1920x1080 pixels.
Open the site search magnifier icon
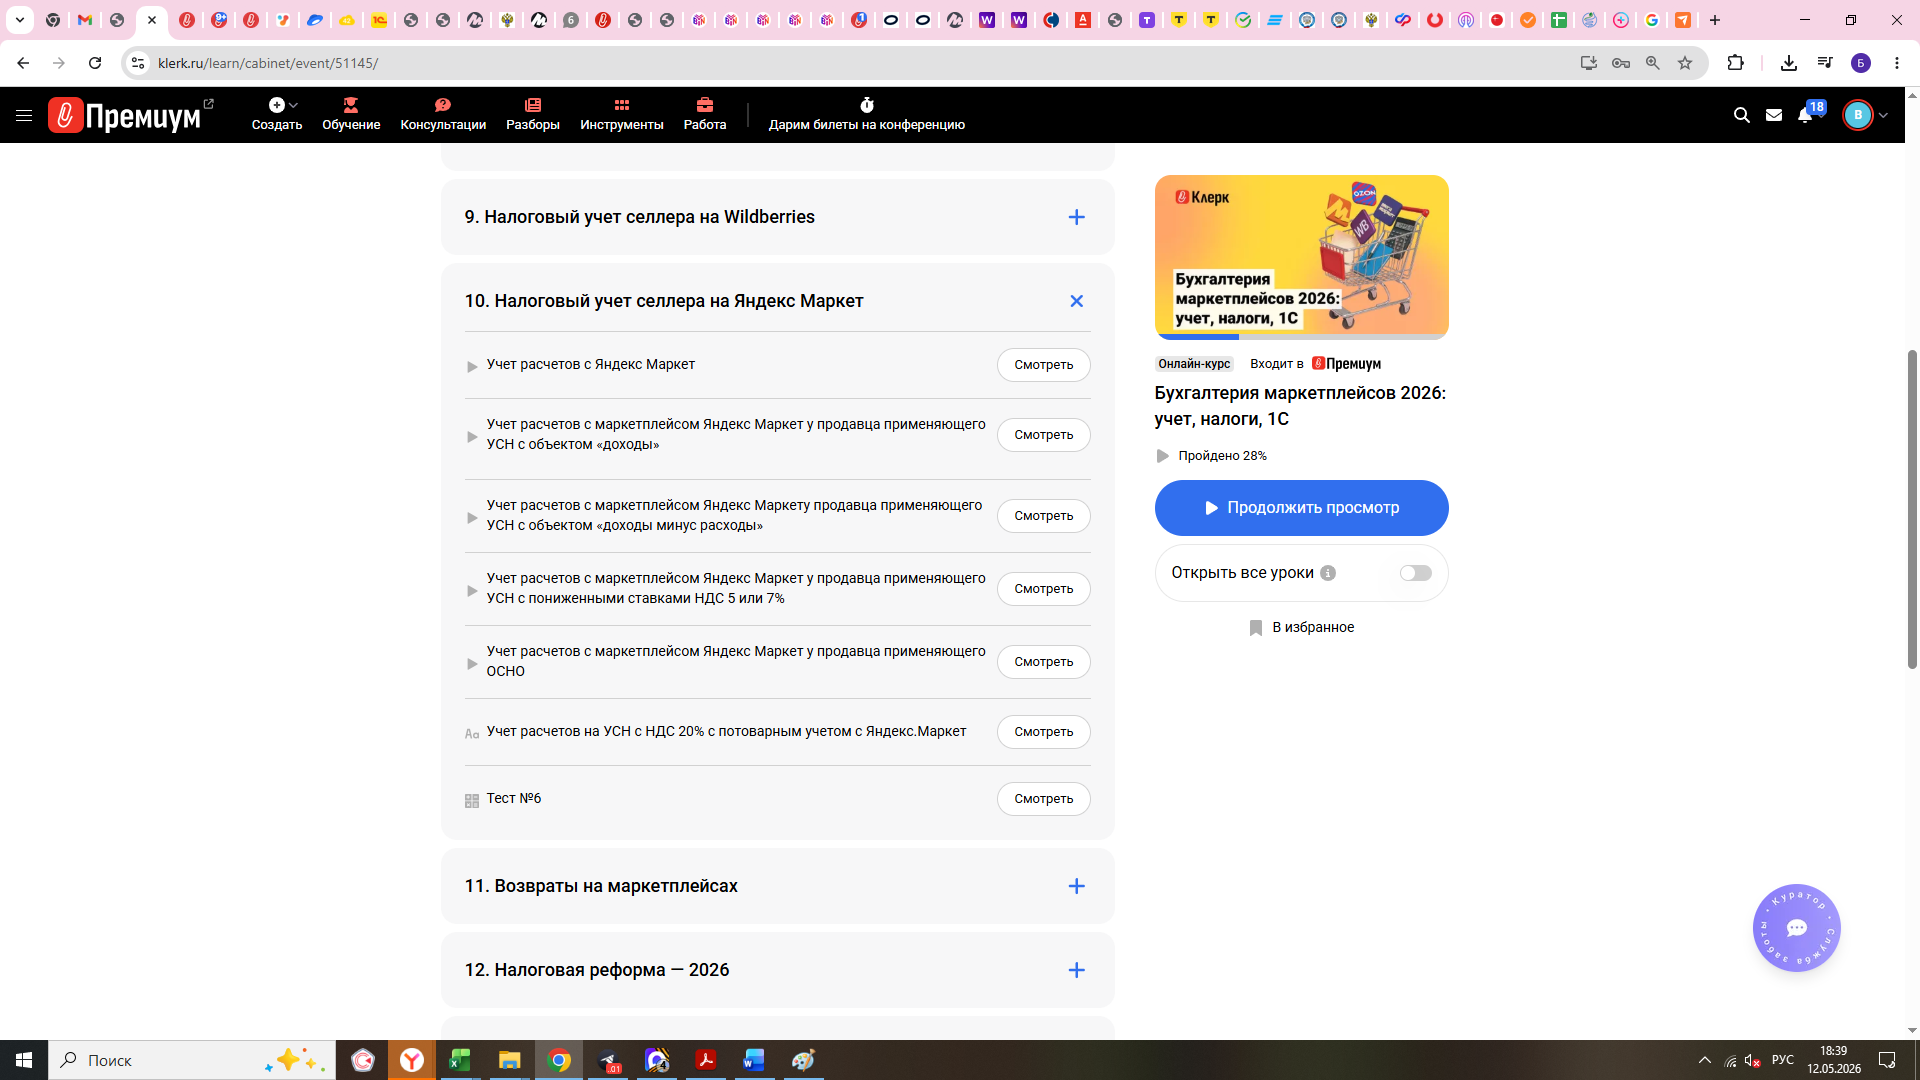[x=1741, y=115]
